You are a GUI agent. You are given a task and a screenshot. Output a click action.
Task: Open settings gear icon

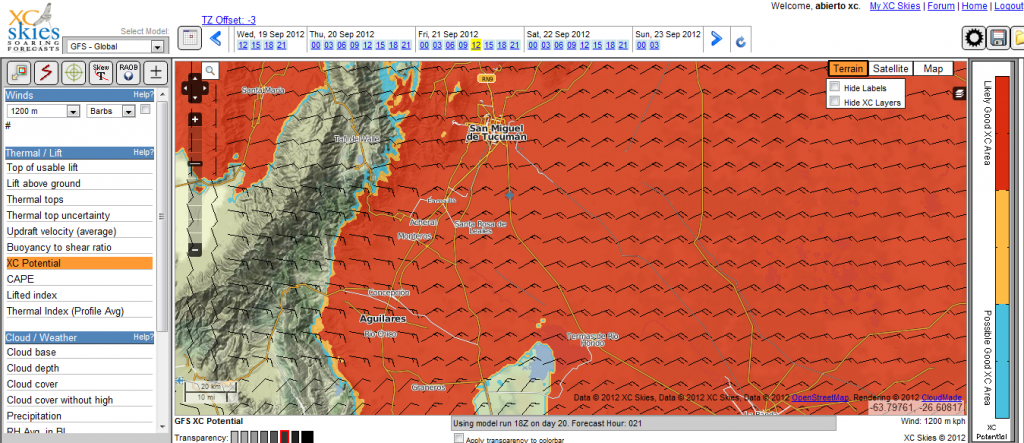[973, 39]
